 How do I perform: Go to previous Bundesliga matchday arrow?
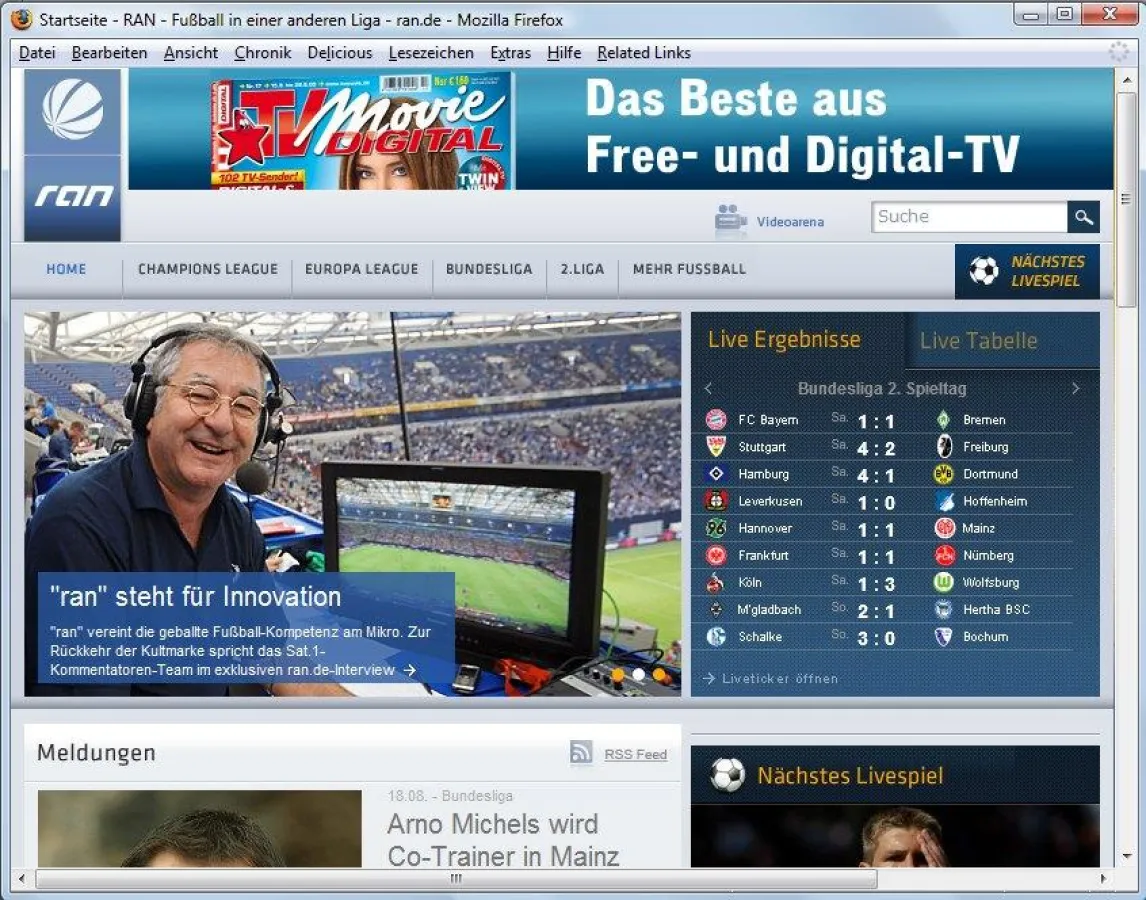(x=708, y=388)
